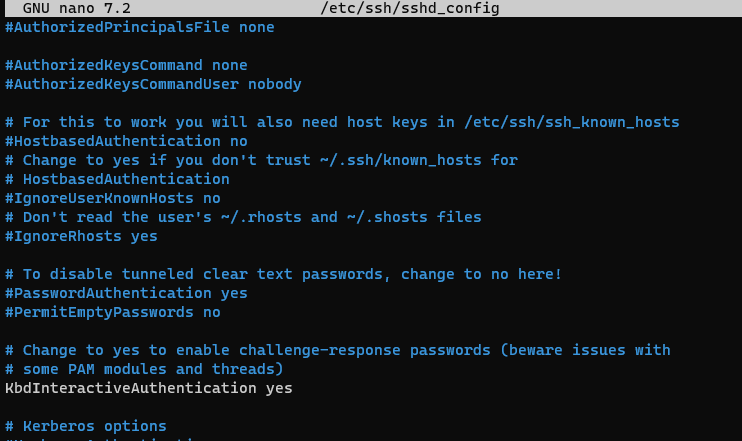Screen dimensions: 742x441
Task: Place cursor on KbdInteractiveAuthentication yes line
Action: coord(149,388)
